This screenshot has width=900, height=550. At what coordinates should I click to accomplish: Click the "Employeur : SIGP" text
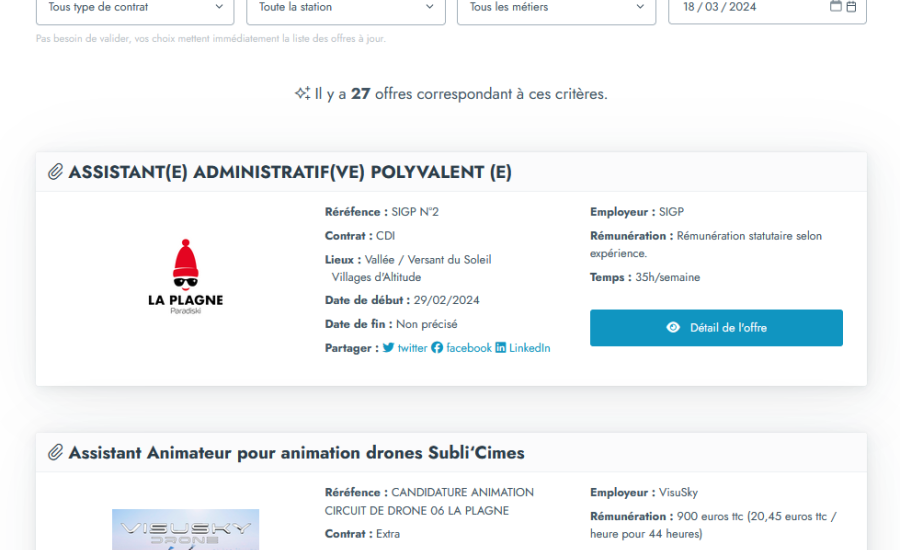pos(637,212)
